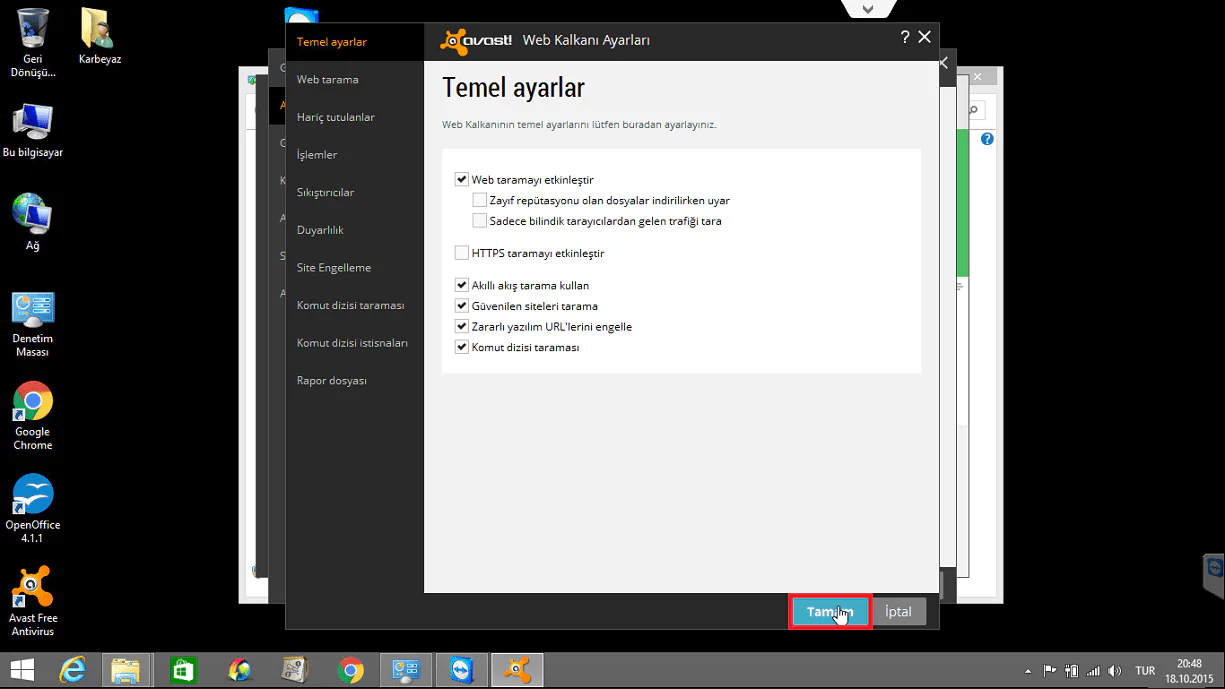Viewport: 1225px width, 689px height.
Task: Enable HTTPS taramayı etkinleştir checkbox
Action: 462,253
